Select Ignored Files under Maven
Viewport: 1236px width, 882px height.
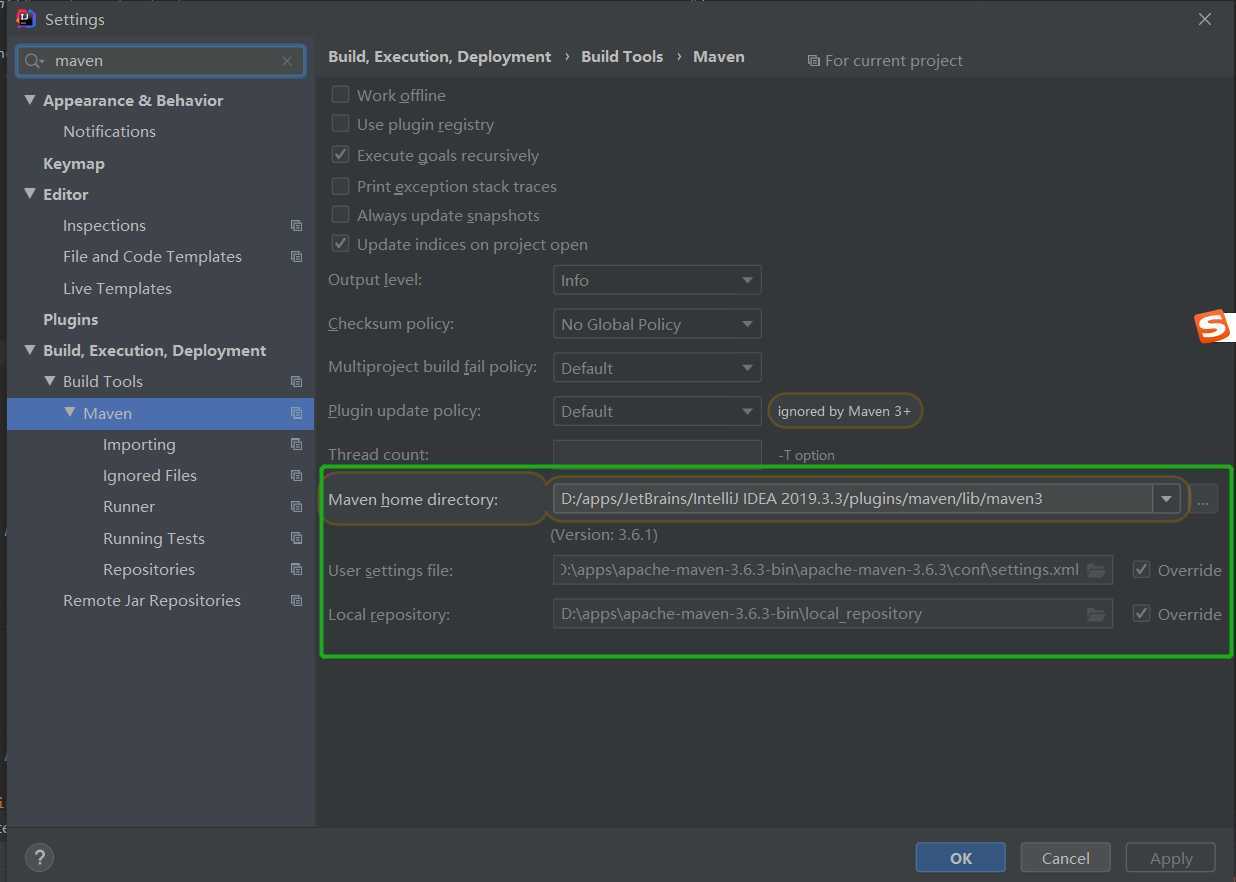coord(150,476)
